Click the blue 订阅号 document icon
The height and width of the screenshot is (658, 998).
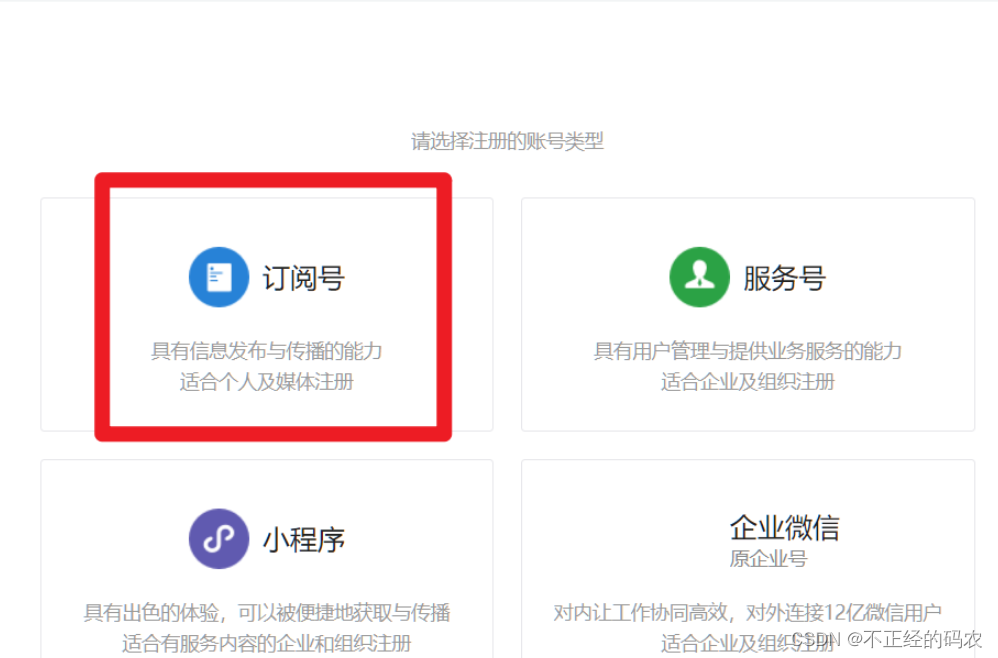[x=219, y=277]
